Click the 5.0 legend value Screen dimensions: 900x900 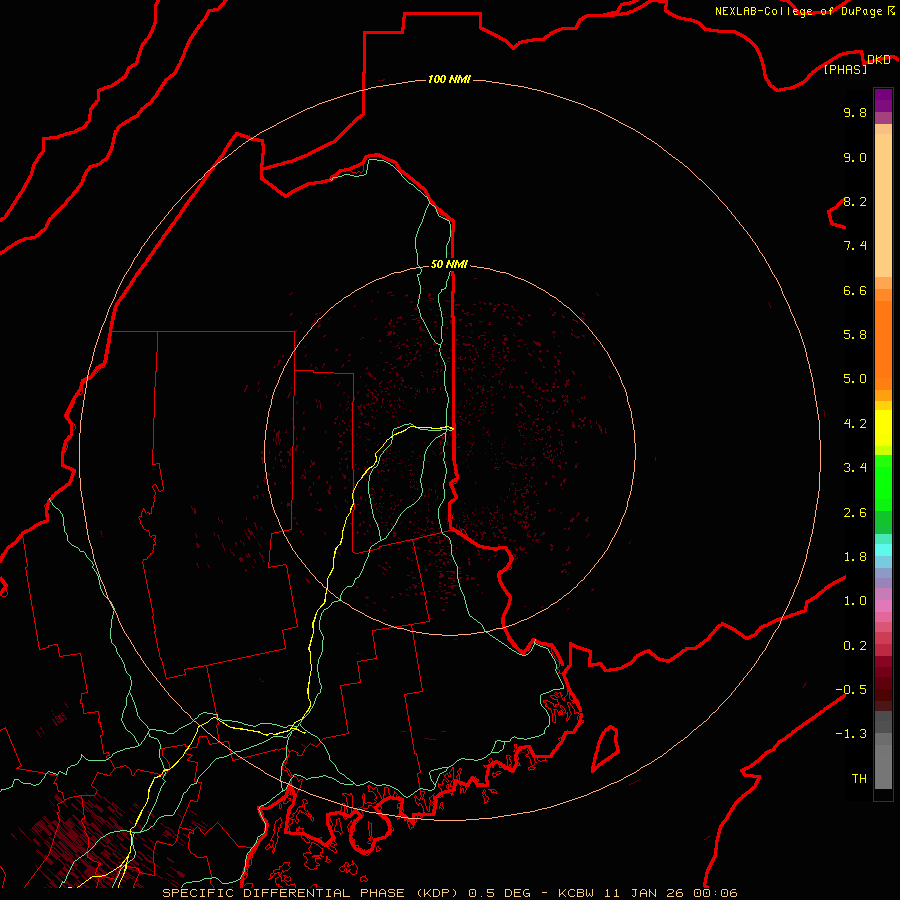pyautogui.click(x=855, y=379)
